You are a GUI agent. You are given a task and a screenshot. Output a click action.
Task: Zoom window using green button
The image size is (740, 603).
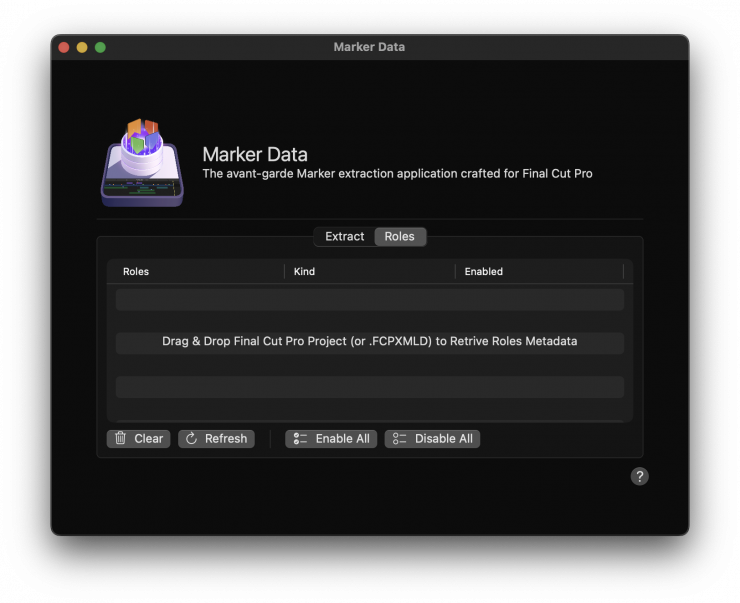(100, 47)
